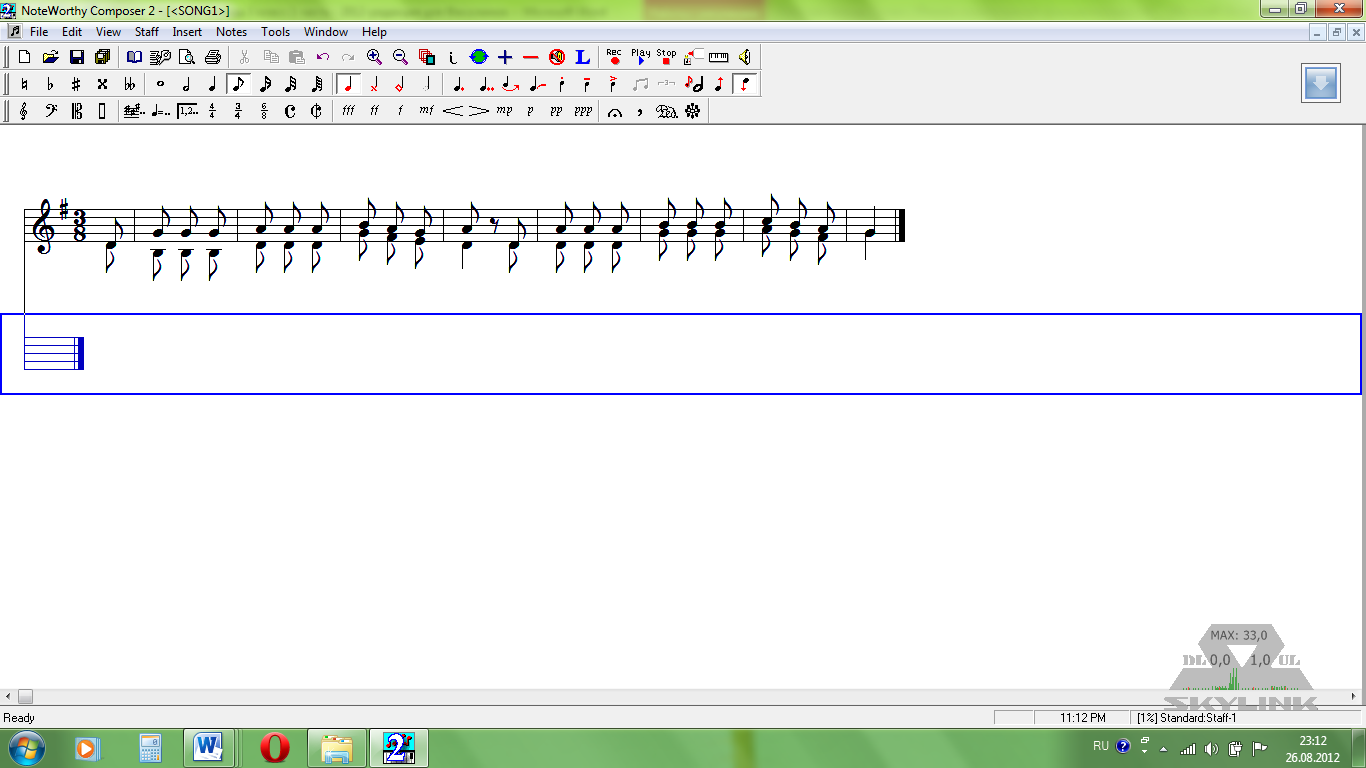This screenshot has height=768, width=1366.
Task: Toggle the dotted note modifier
Action: point(458,84)
